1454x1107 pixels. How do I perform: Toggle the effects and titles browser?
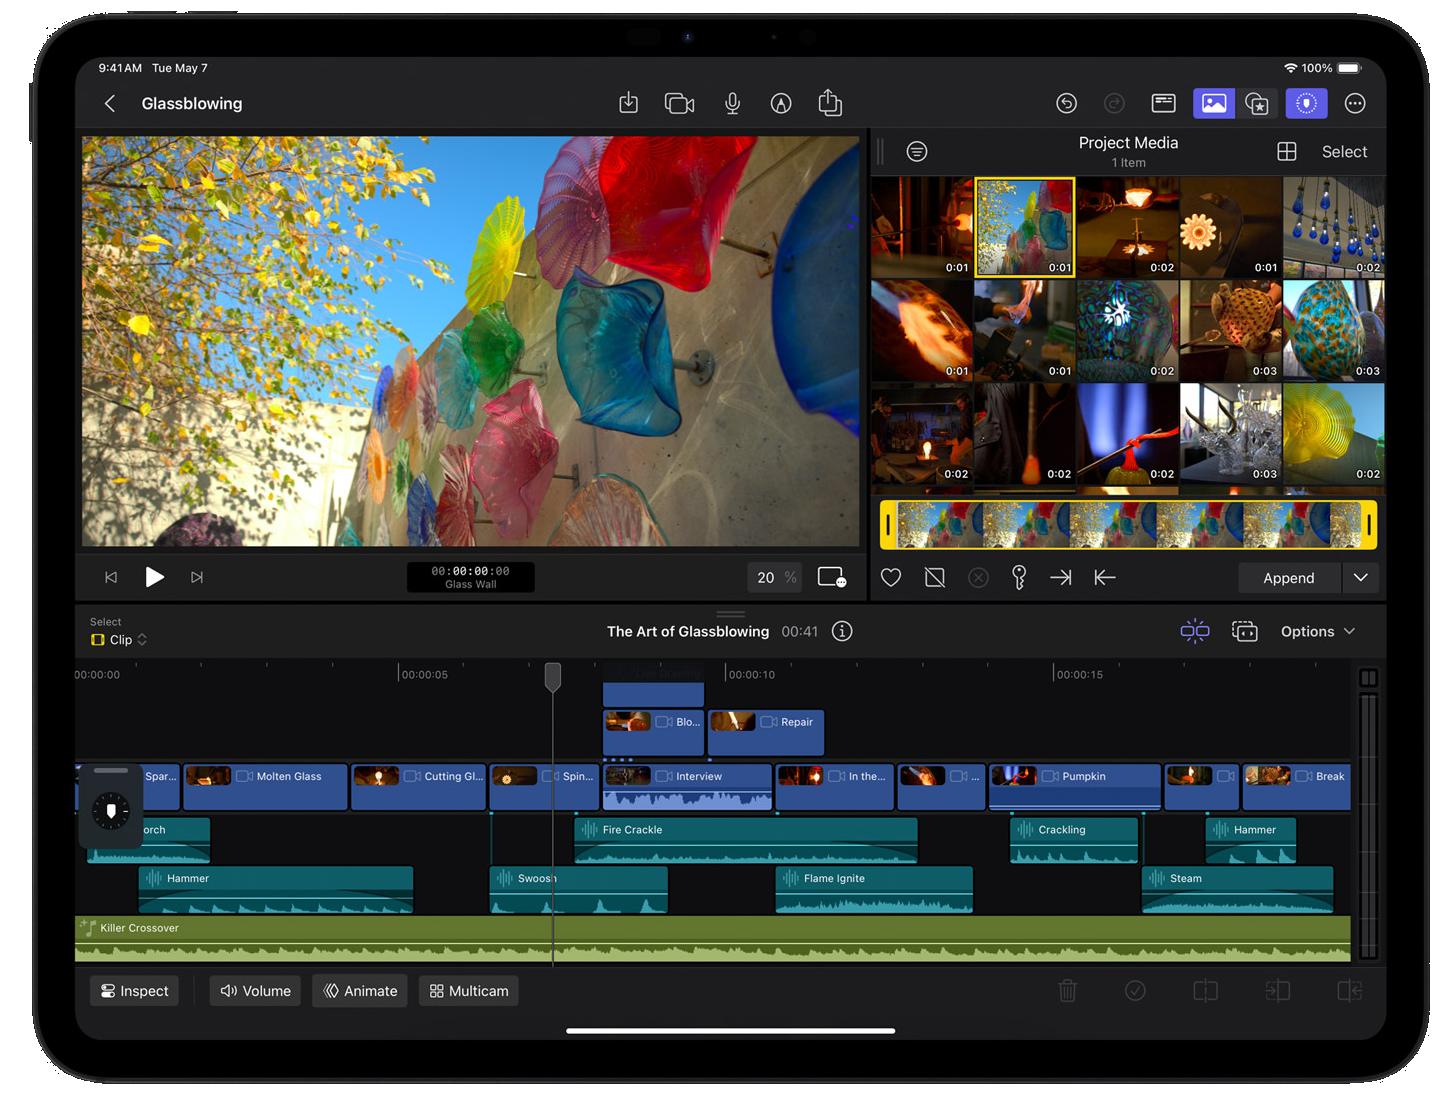tap(1258, 103)
